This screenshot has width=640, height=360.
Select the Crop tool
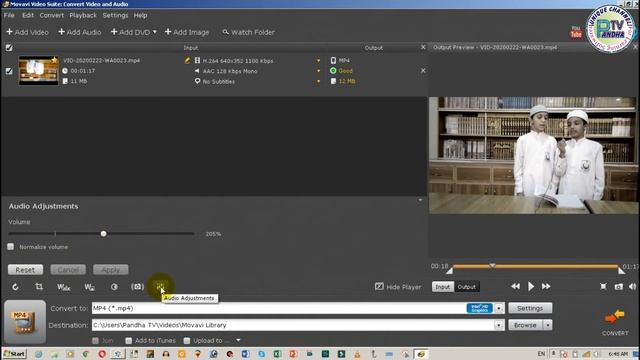tap(39, 287)
